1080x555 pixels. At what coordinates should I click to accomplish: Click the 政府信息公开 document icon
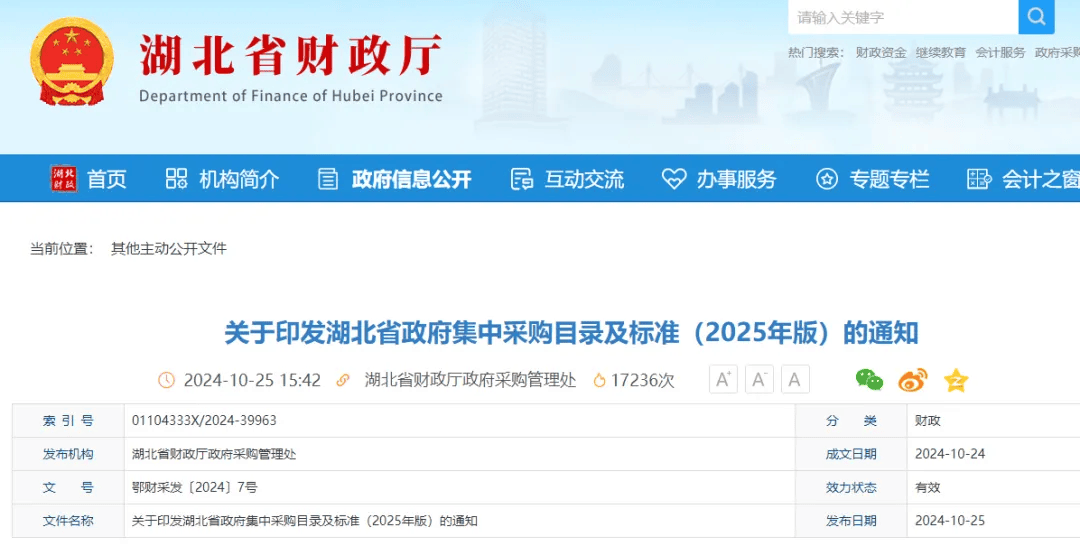pyautogui.click(x=328, y=179)
